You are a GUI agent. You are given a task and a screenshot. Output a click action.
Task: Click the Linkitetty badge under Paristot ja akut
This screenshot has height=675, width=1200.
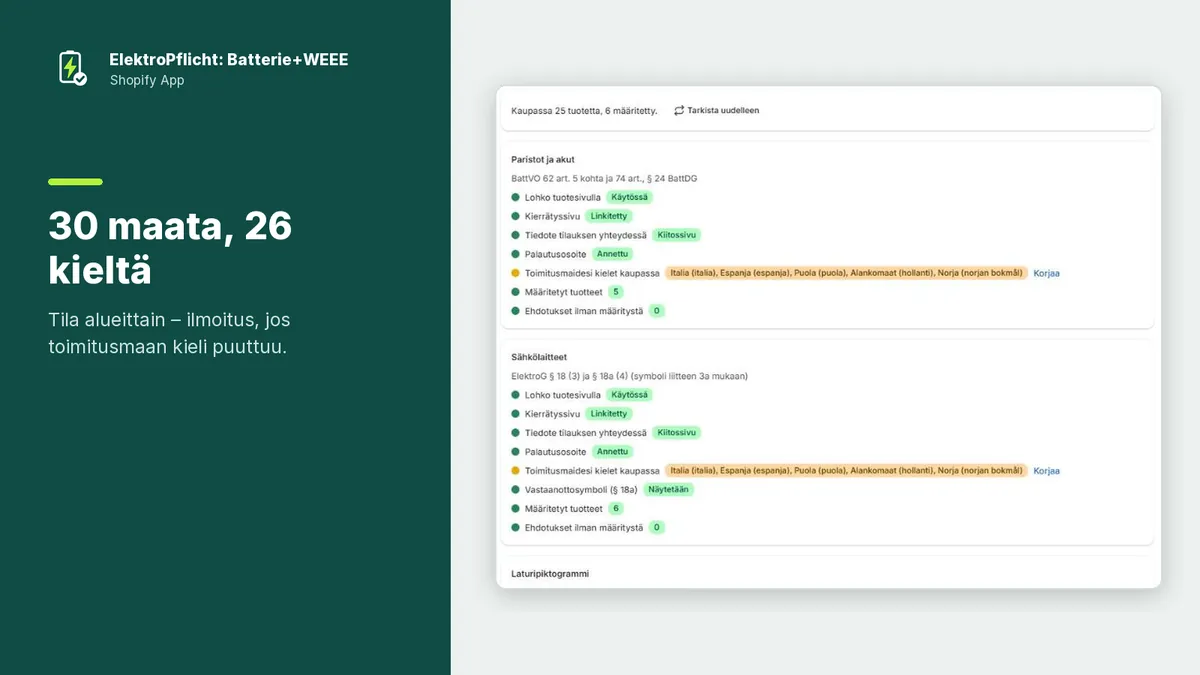[609, 216]
